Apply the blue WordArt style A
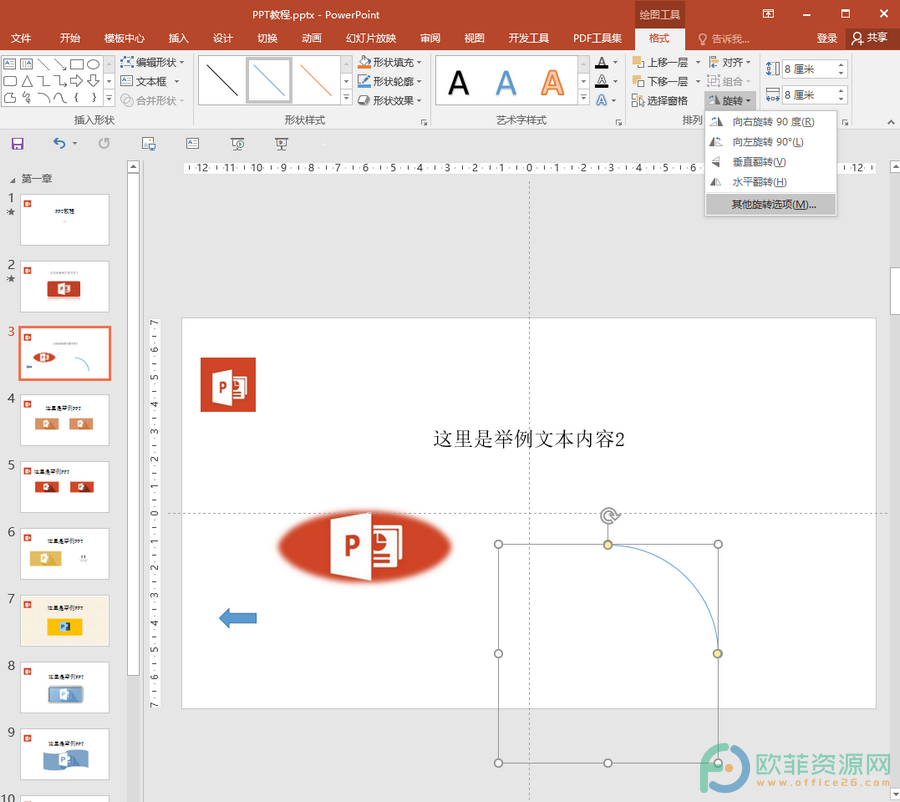This screenshot has width=900, height=802. pyautogui.click(x=506, y=82)
